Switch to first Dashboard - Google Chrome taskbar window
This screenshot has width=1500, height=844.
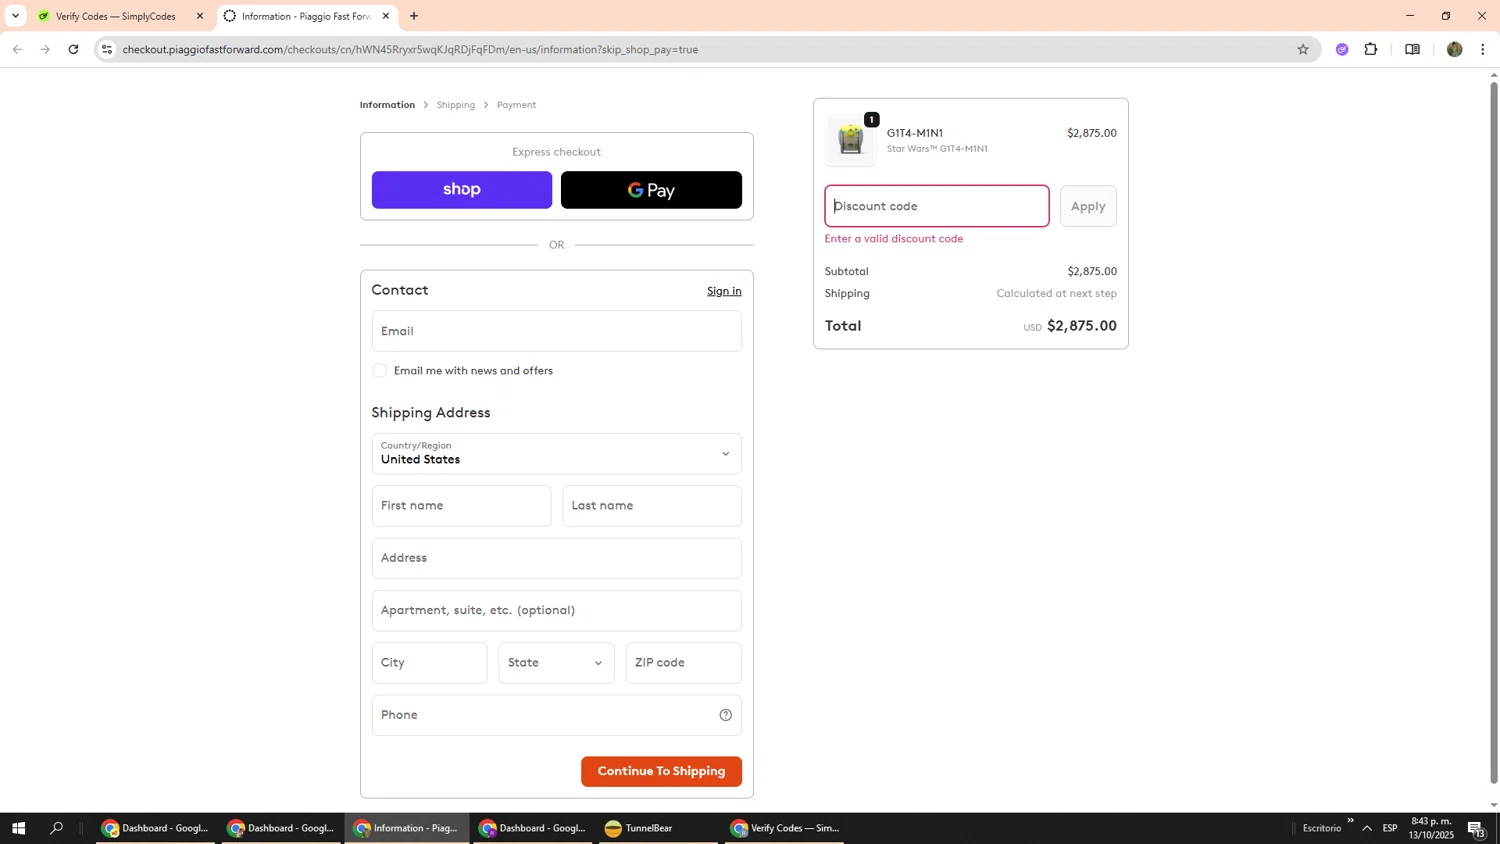coord(155,828)
